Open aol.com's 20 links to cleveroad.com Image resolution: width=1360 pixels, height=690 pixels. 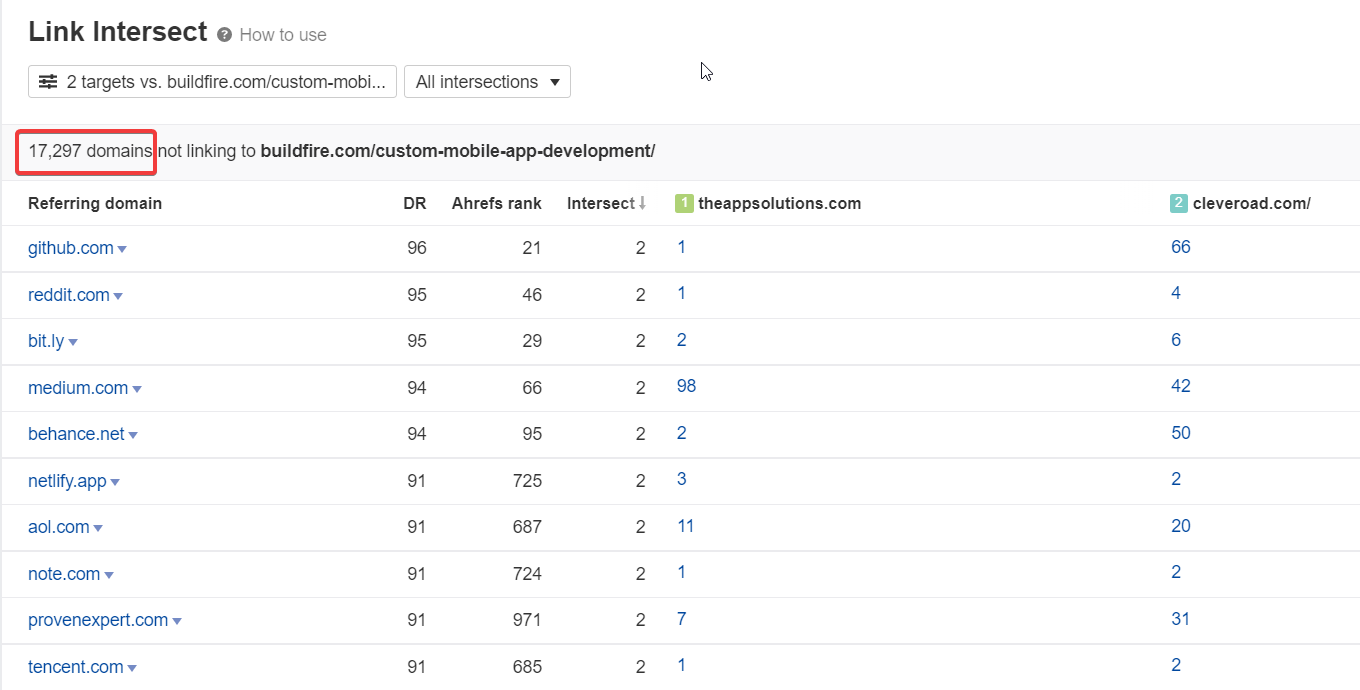tap(1181, 526)
